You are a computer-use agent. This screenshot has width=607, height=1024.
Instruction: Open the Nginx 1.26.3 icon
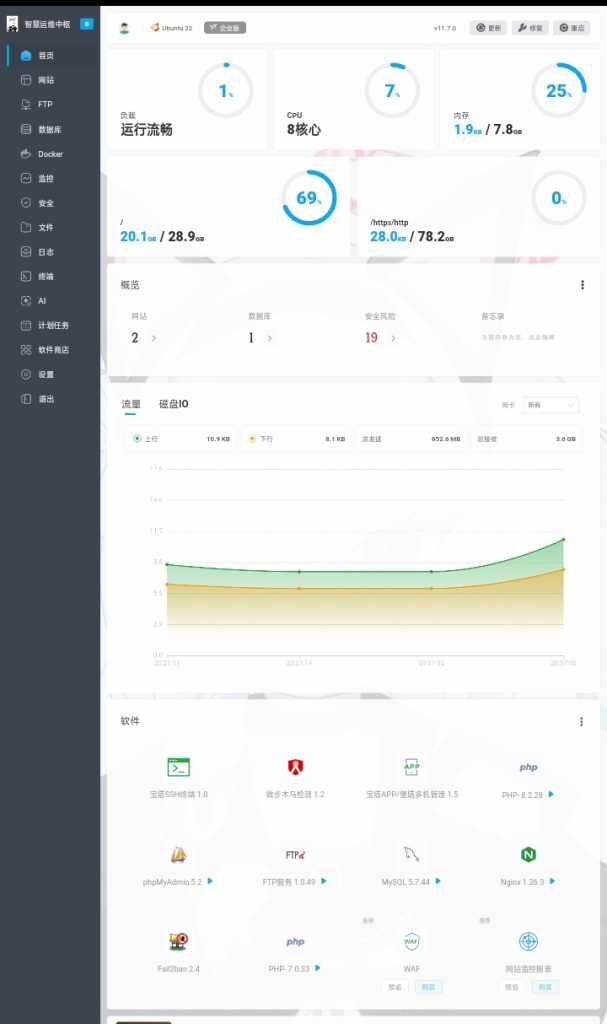(x=529, y=855)
